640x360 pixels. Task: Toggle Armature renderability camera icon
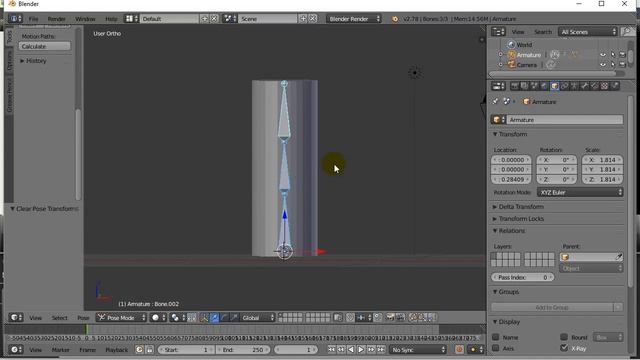[x=622, y=55]
